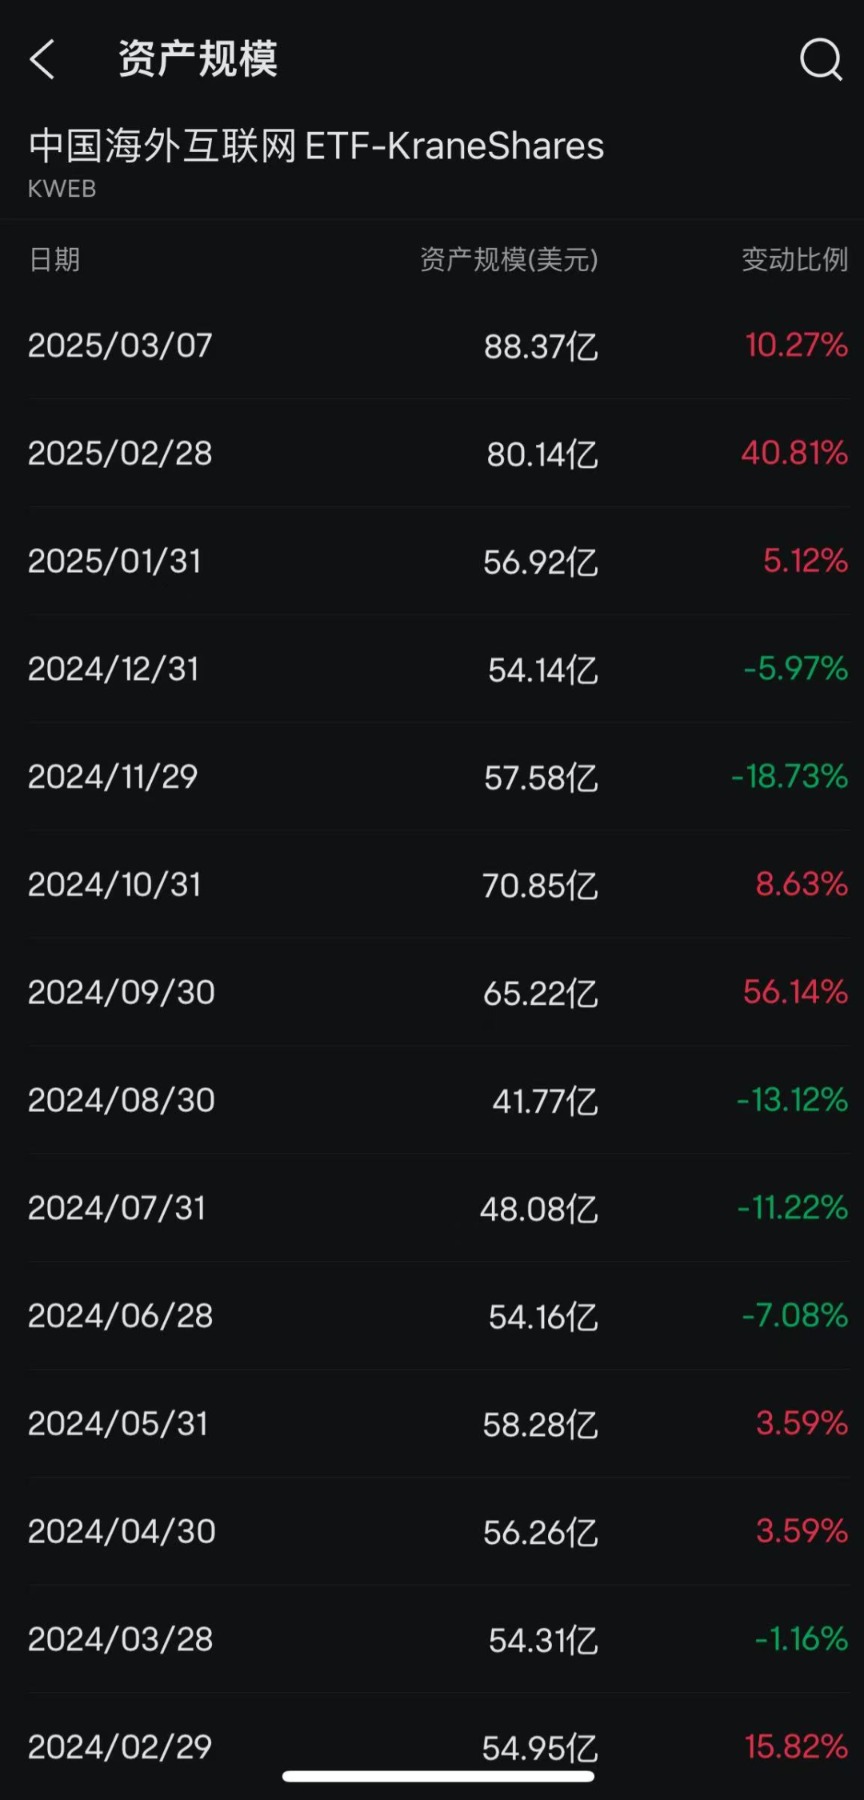The width and height of the screenshot is (864, 1800).
Task: Tap the back arrow icon
Action: 43,60
